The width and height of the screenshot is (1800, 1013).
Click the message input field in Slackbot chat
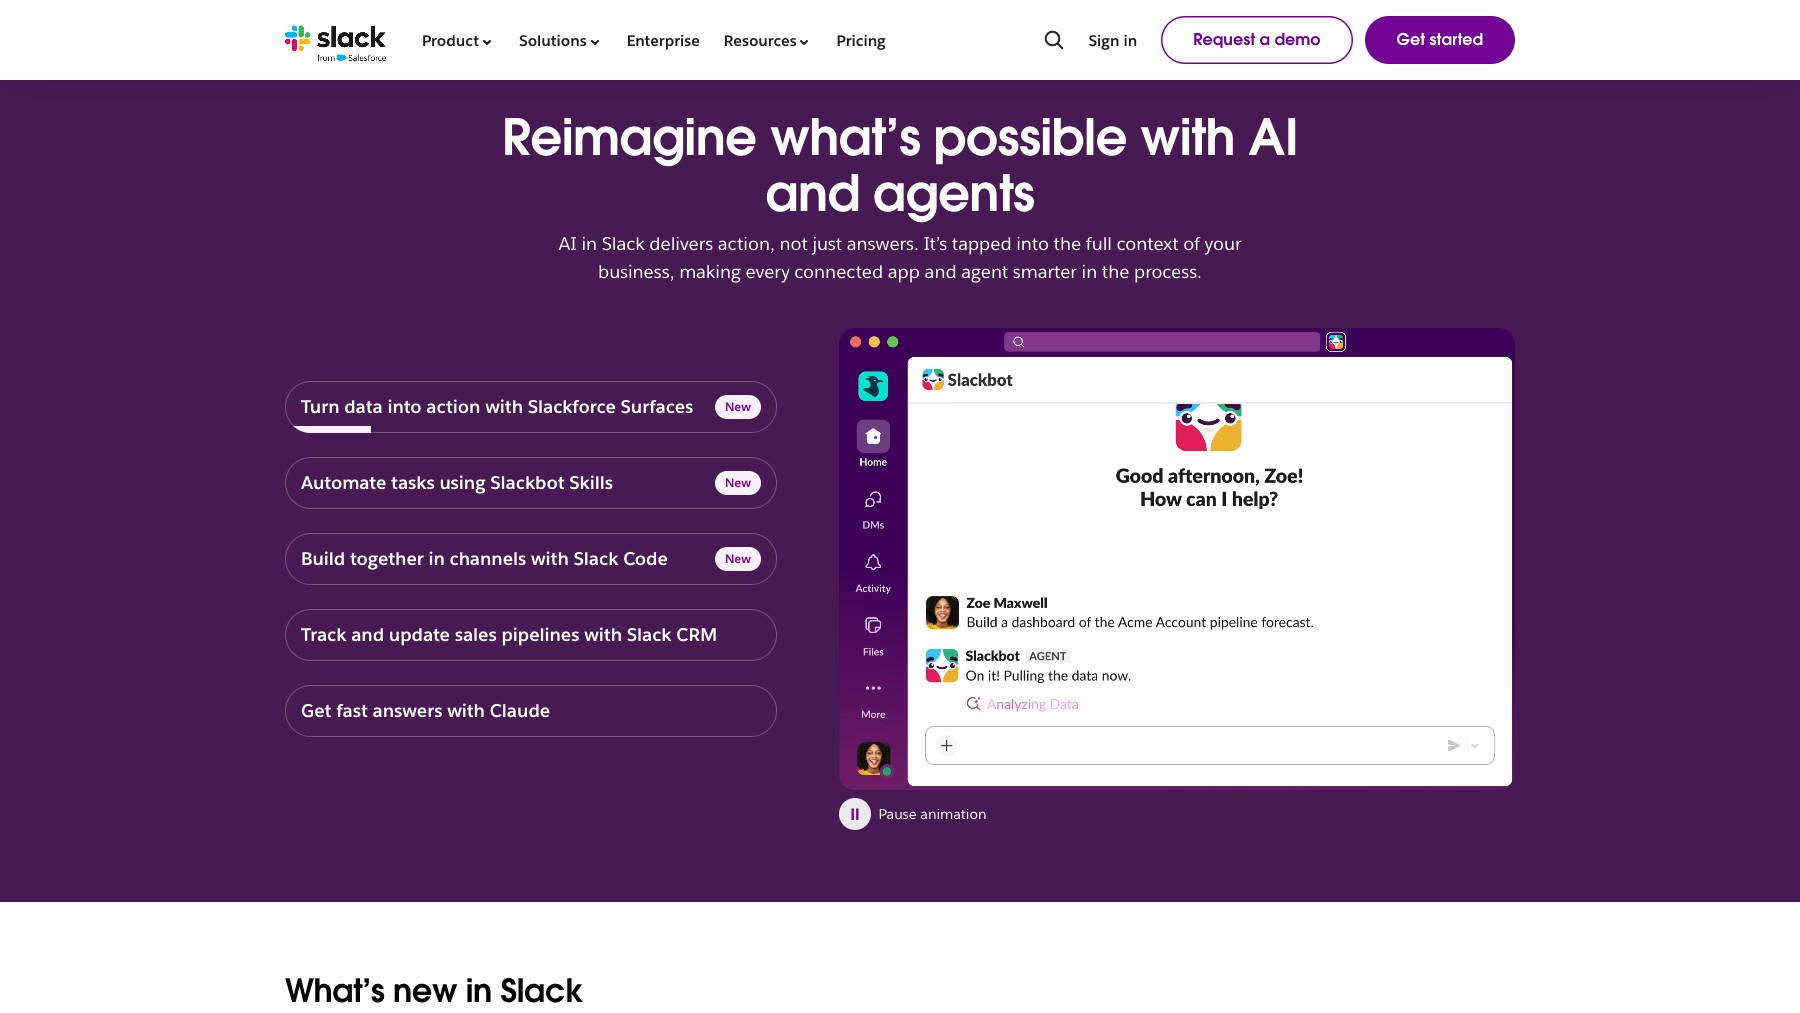coord(1210,746)
